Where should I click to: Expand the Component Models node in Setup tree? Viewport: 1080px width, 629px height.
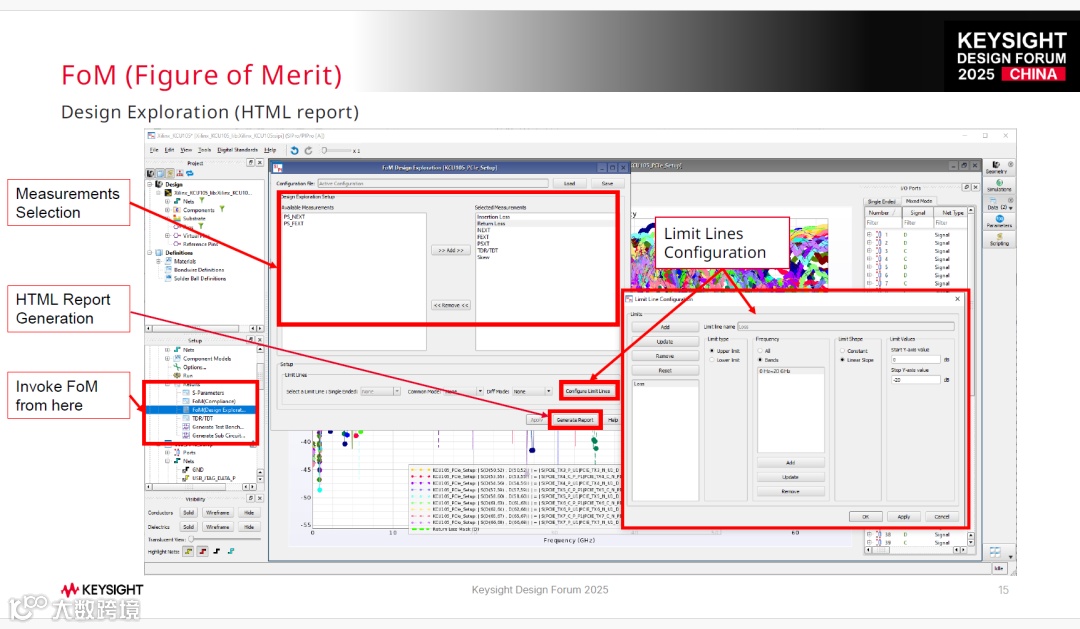coord(167,358)
